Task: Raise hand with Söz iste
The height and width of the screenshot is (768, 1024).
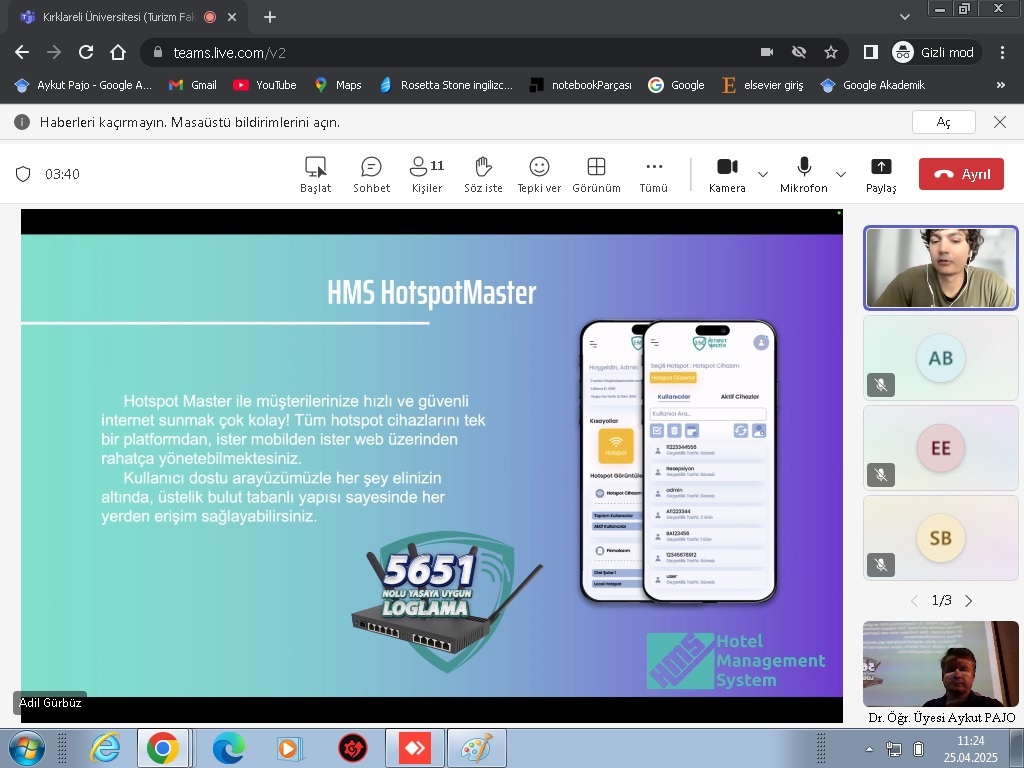Action: pyautogui.click(x=483, y=174)
